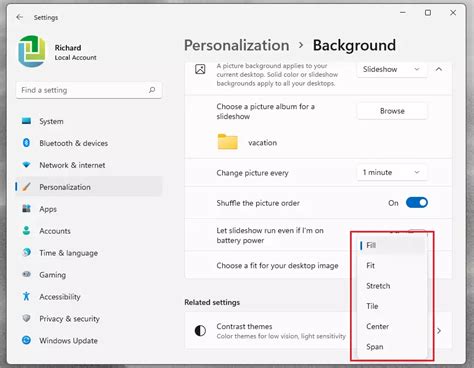Screen dimensions: 474x368
Task: Click the Network wifi icon
Action: [26, 165]
